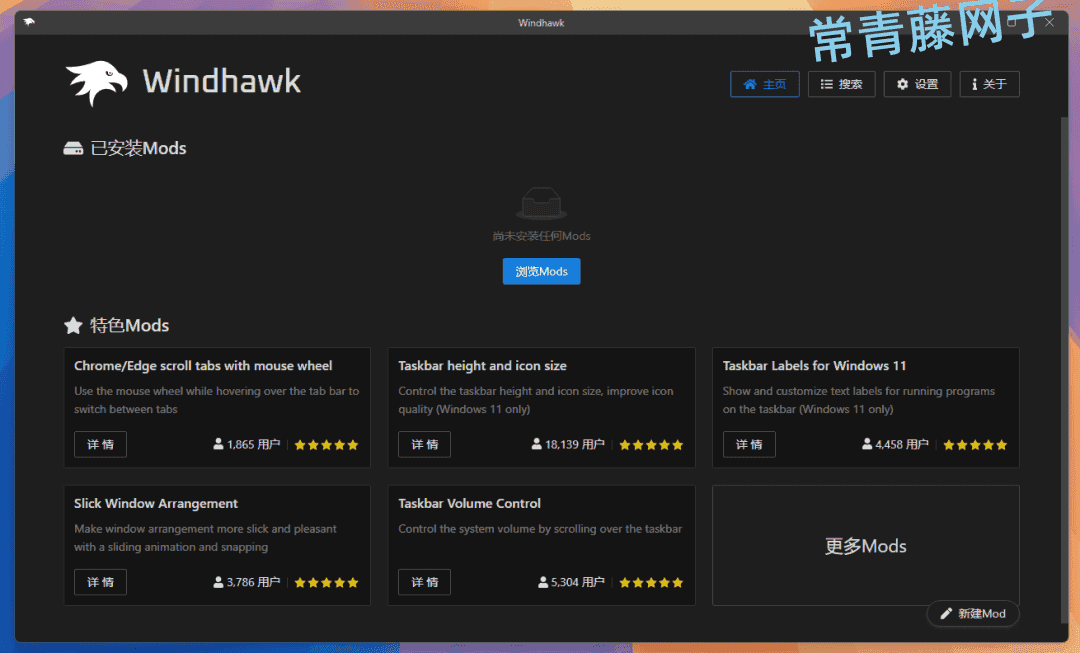Open details for Taskbar Volume Control

coord(424,582)
